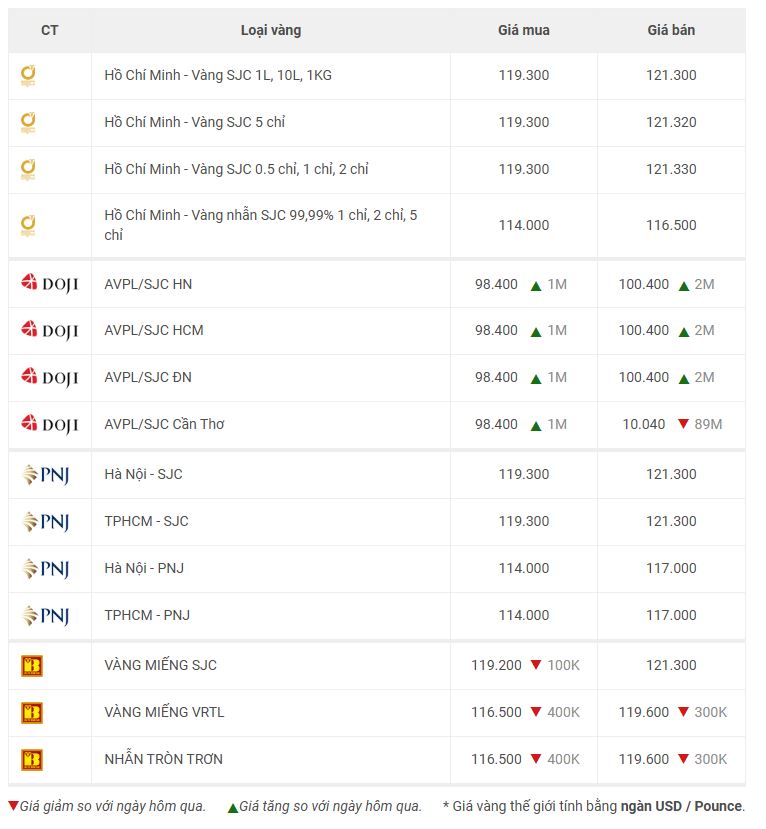
Task: Click SJC logo in 1L, 10L, 1KG row
Action: pyautogui.click(x=28, y=75)
